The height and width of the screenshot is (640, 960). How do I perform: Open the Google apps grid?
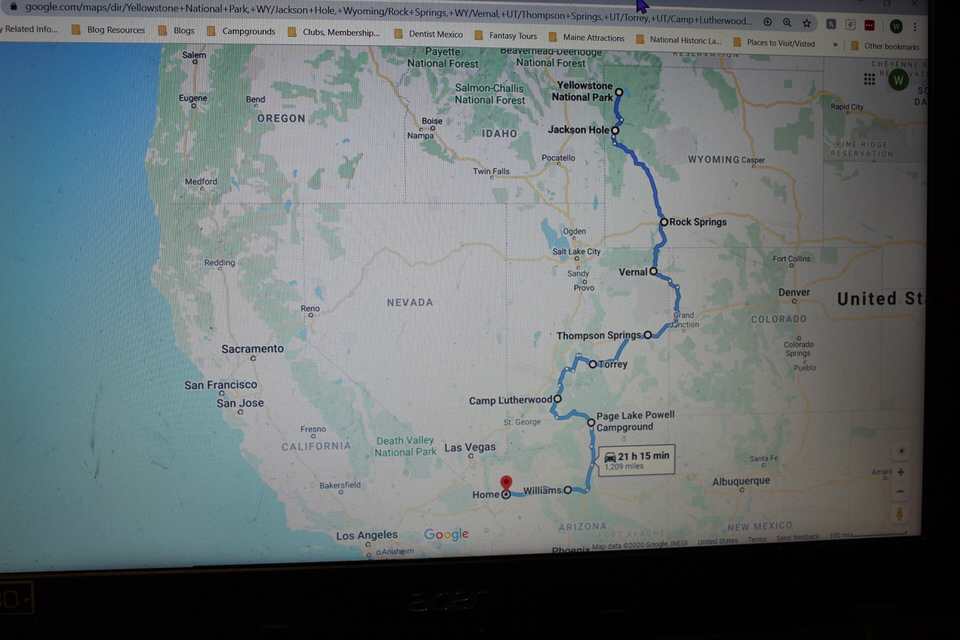coord(870,79)
